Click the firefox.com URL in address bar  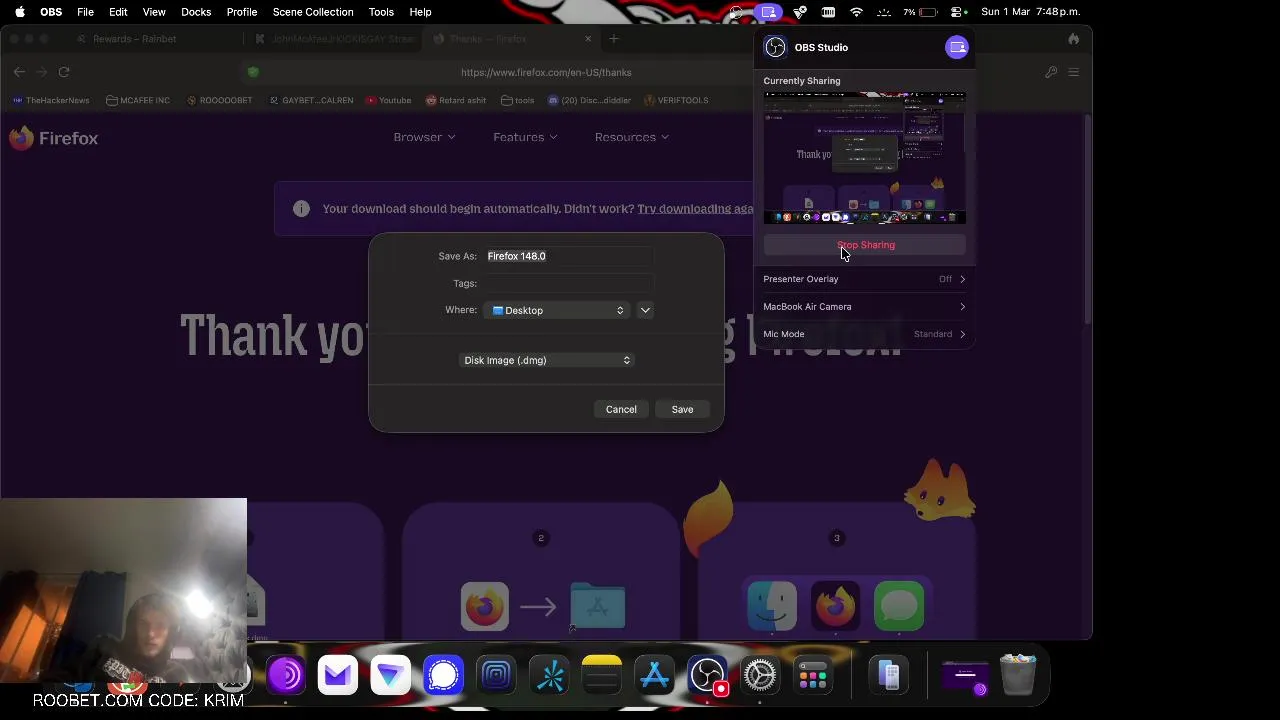tap(546, 72)
